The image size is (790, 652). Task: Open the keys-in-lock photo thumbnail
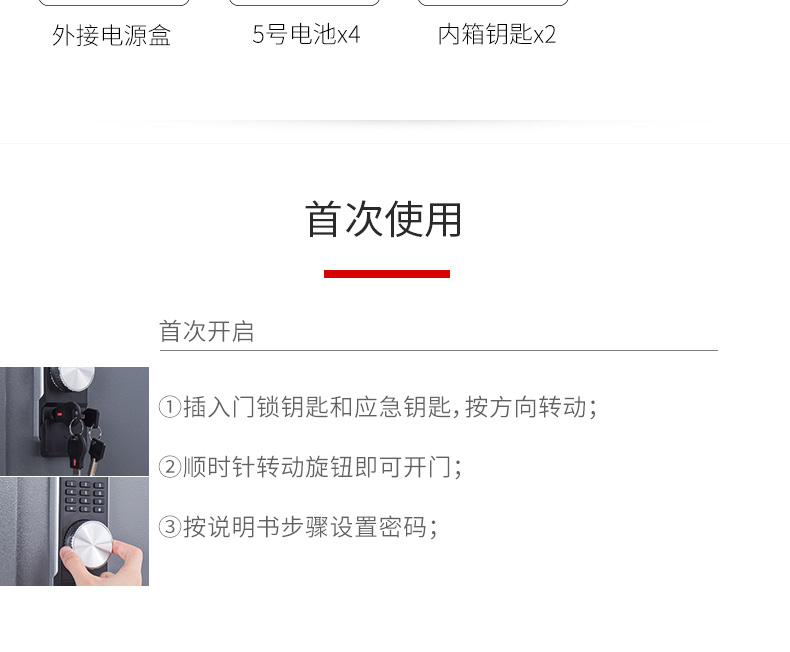pyautogui.click(x=74, y=421)
